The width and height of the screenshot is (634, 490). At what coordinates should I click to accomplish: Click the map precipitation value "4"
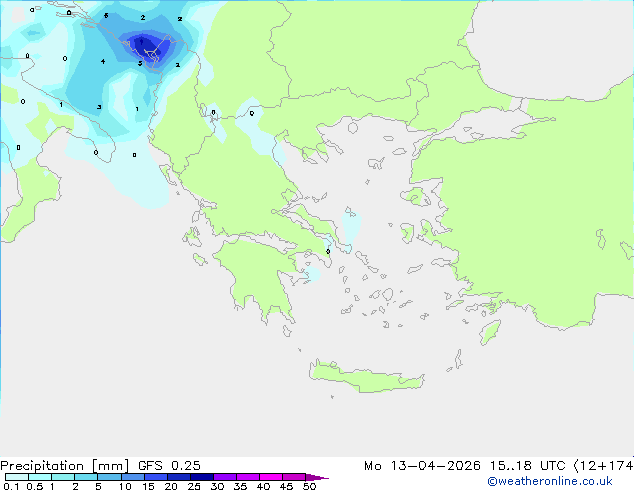tap(103, 61)
